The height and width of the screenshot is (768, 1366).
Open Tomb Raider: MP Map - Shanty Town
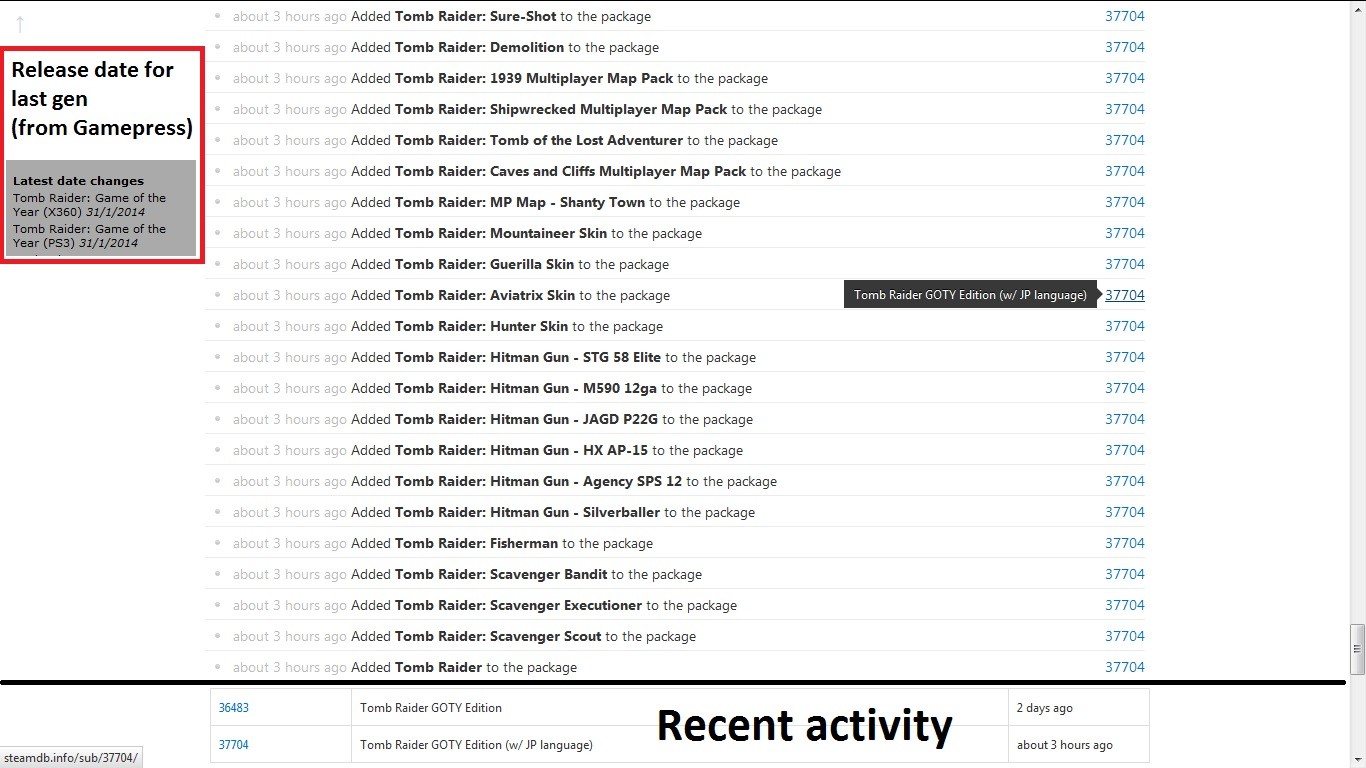(519, 203)
